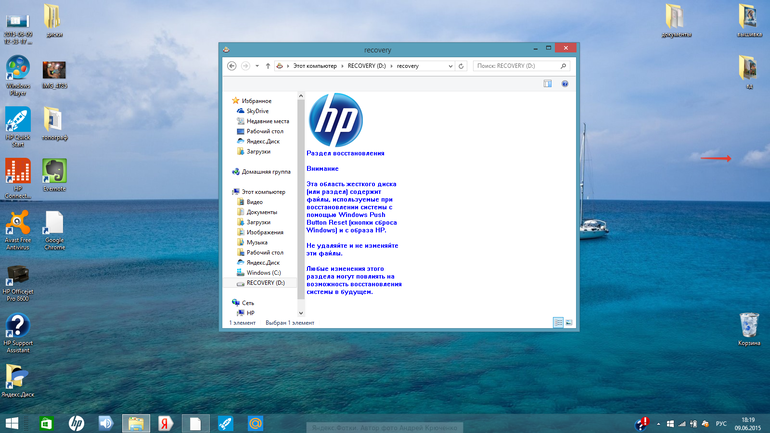Screen dimensions: 770x433
Task: Open HP Quick Start rocket on taskbar
Action: click(225, 423)
